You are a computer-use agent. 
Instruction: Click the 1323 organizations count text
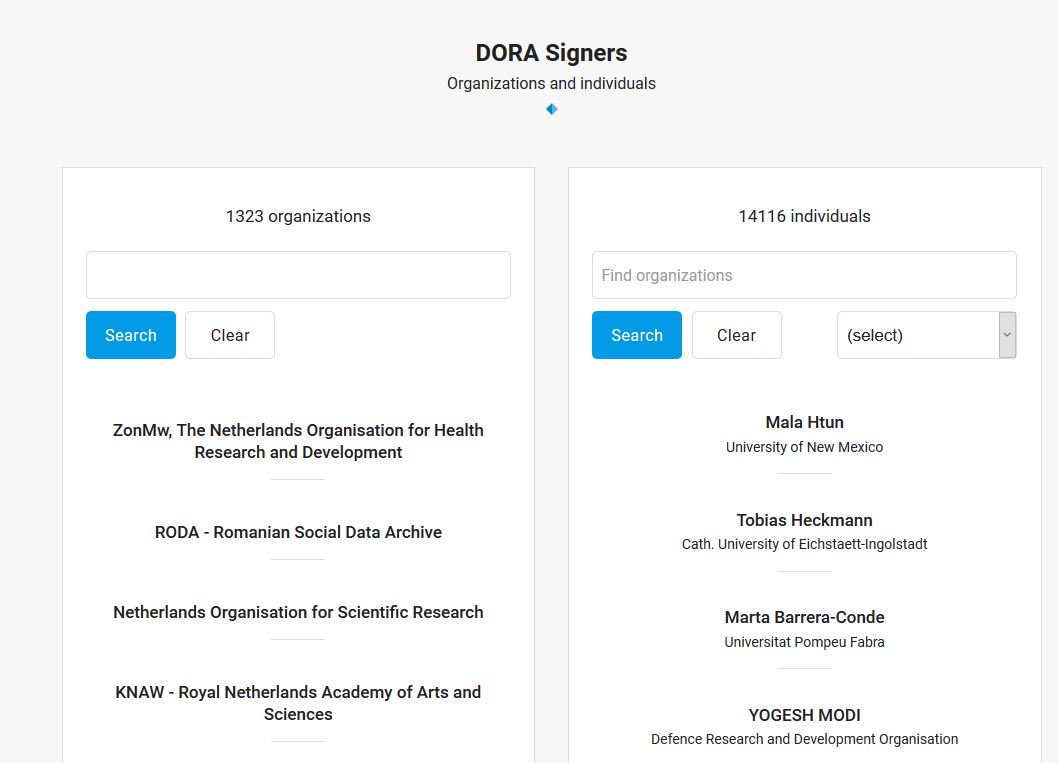[298, 216]
